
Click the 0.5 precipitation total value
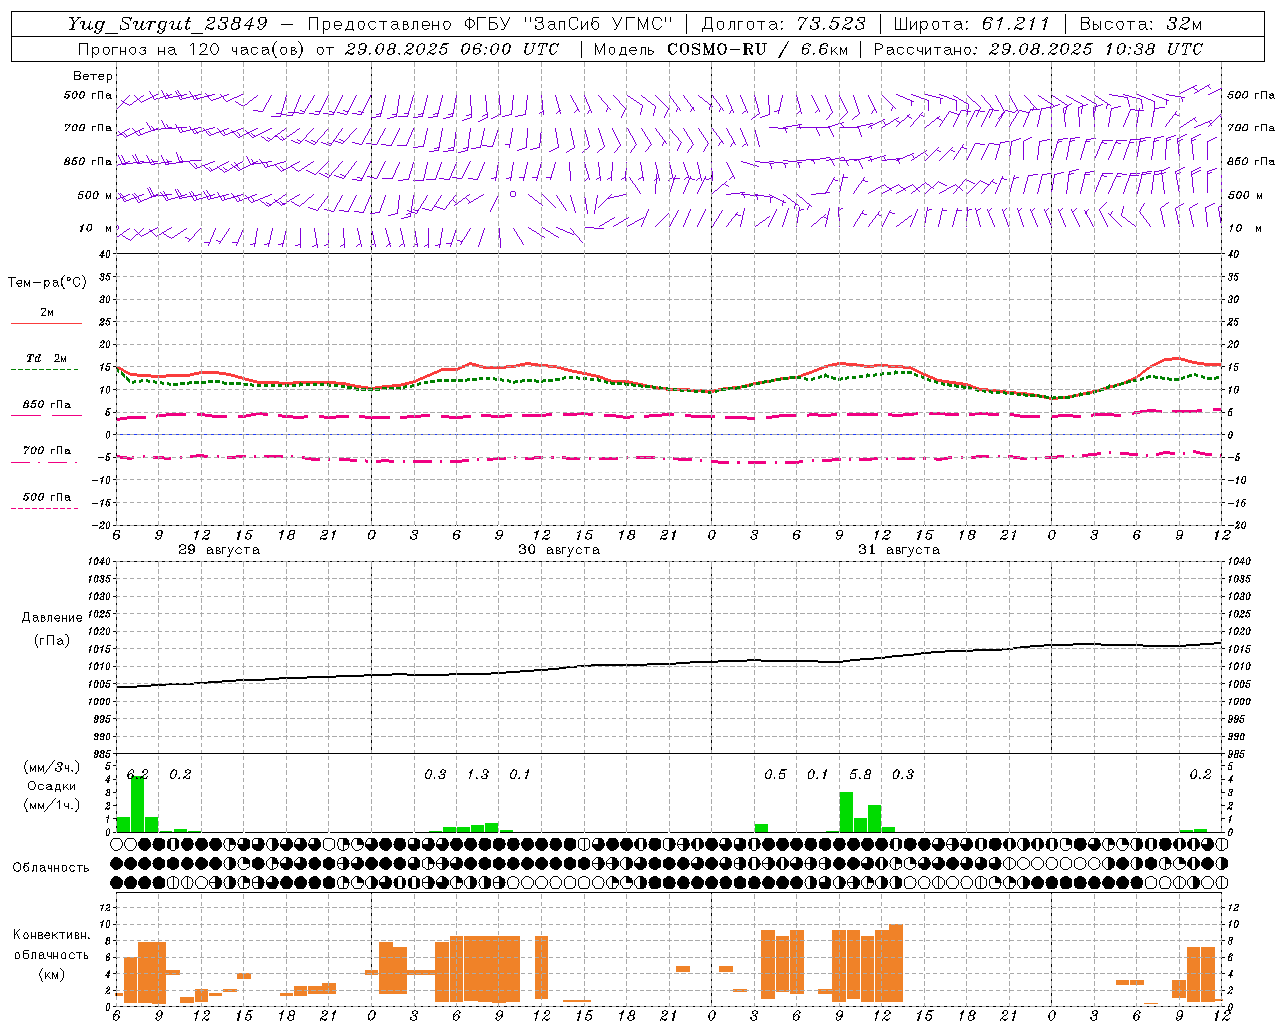(775, 774)
